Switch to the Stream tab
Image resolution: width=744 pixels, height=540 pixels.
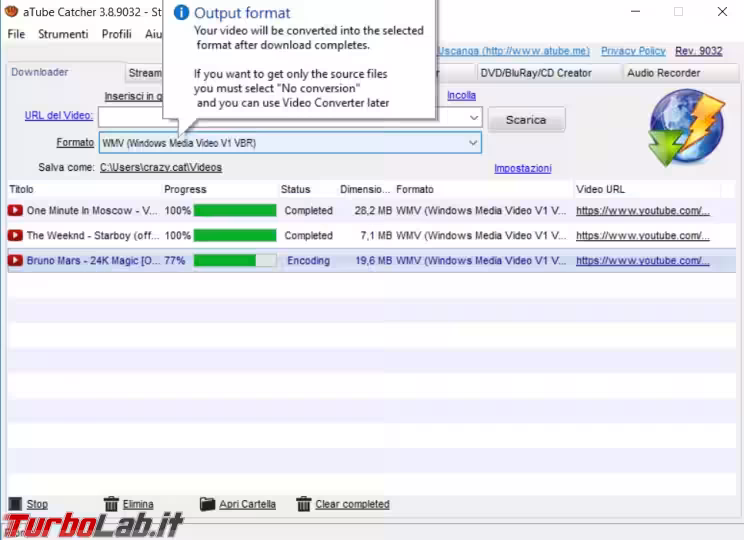click(145, 73)
